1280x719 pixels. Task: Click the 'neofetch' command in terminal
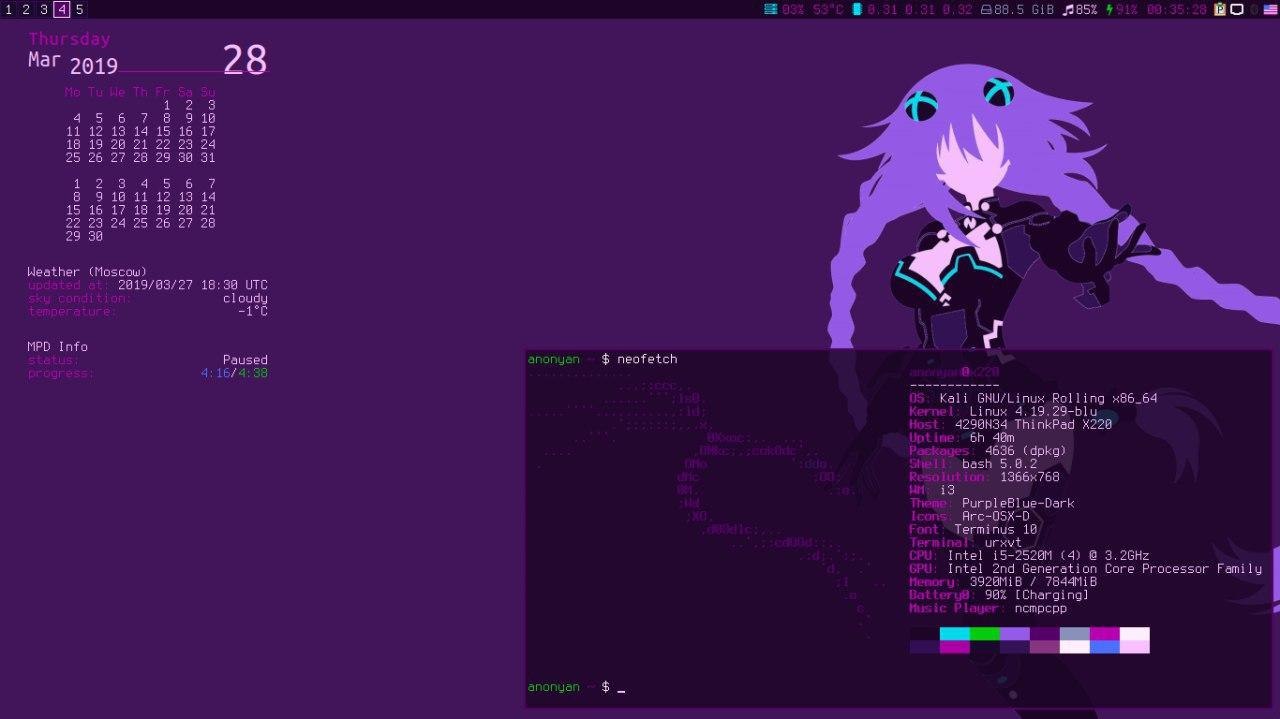pos(647,359)
